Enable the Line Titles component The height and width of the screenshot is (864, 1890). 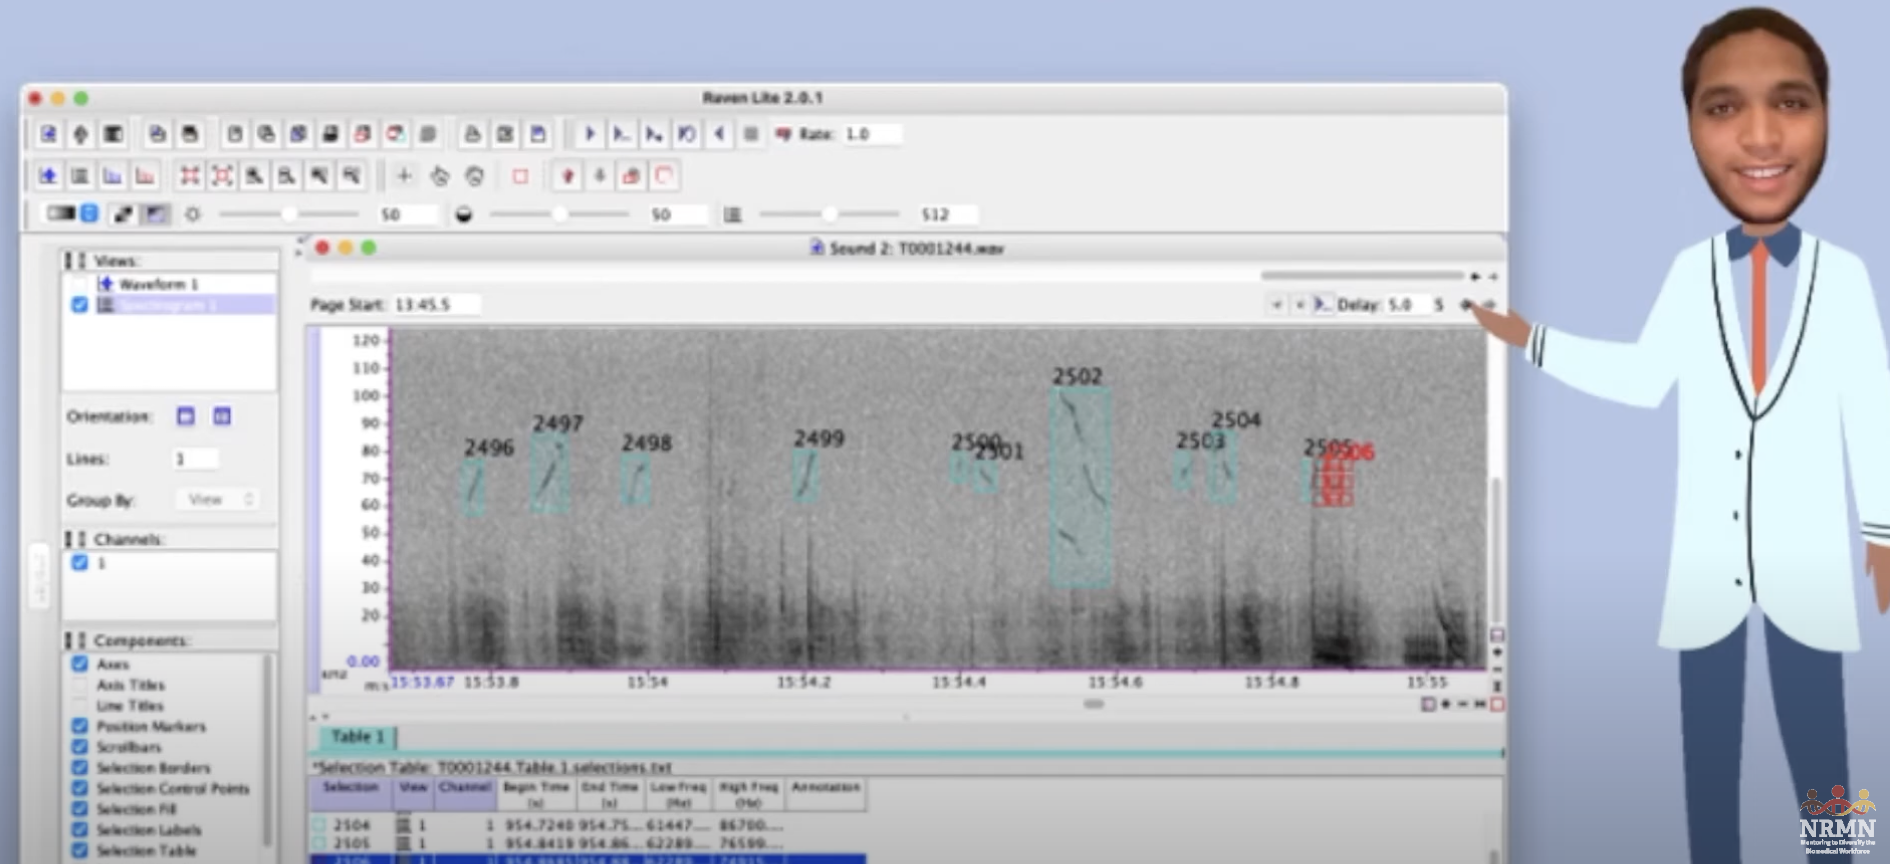coord(80,706)
